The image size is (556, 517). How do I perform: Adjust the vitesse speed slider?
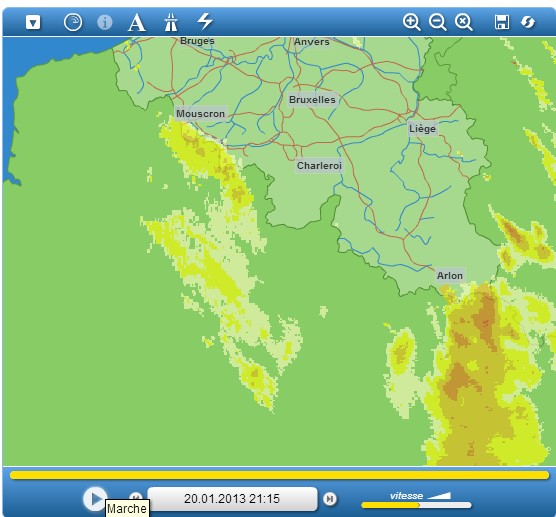[x=416, y=505]
